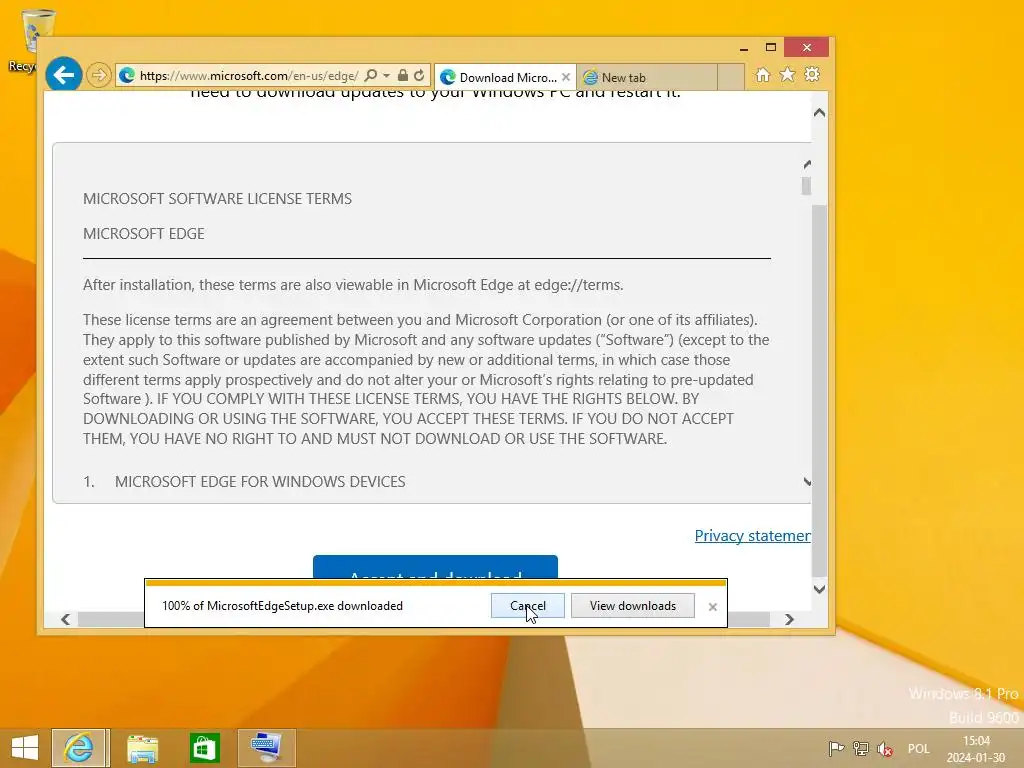This screenshot has height=768, width=1024.
Task: Click the forward navigation arrow
Action: (x=99, y=75)
